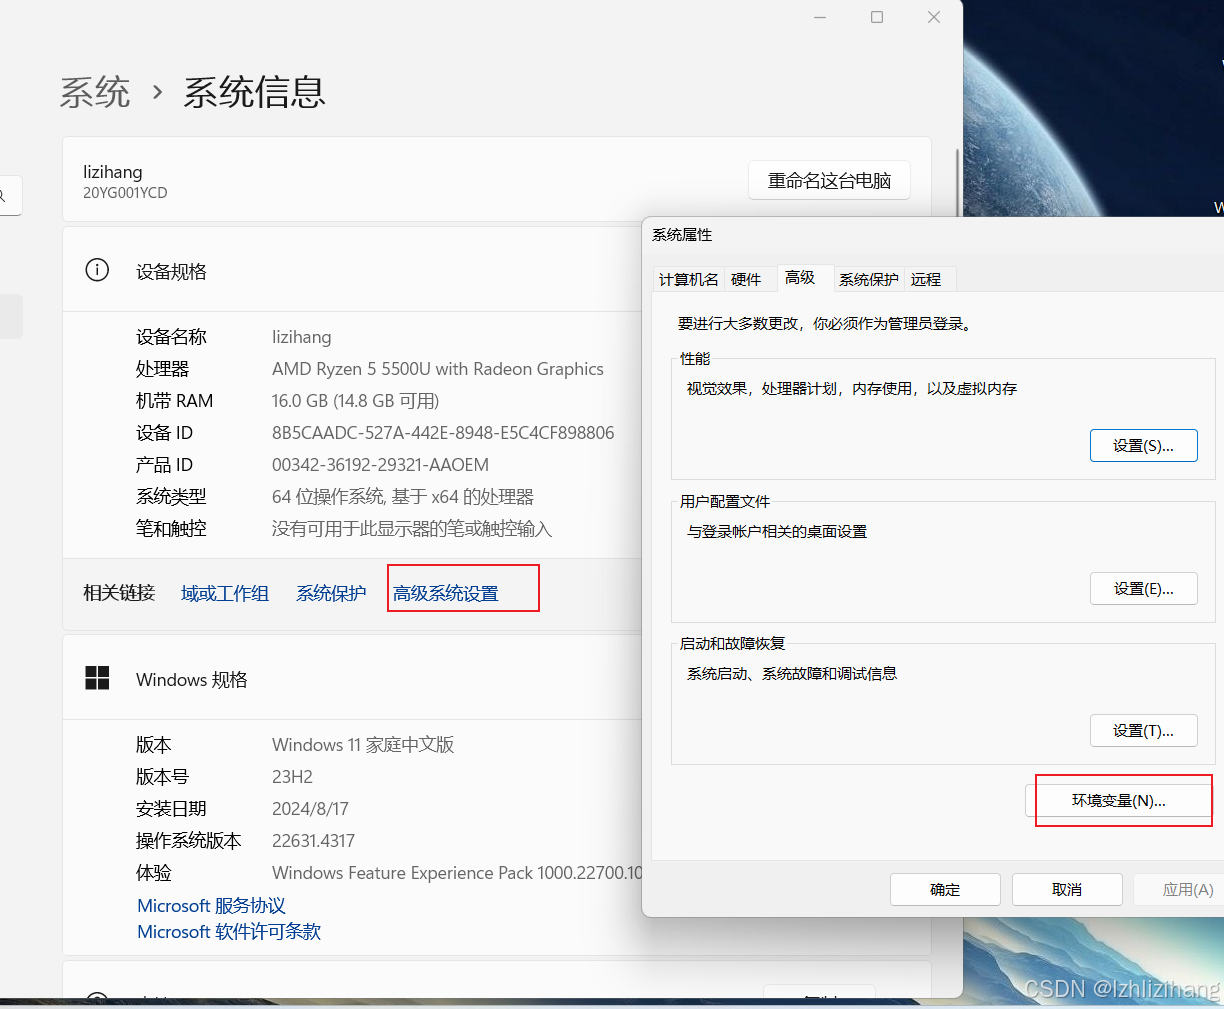The image size is (1224, 1009).
Task: Click the 版本 value Windows 11 家庭中文版
Action: pos(363,745)
